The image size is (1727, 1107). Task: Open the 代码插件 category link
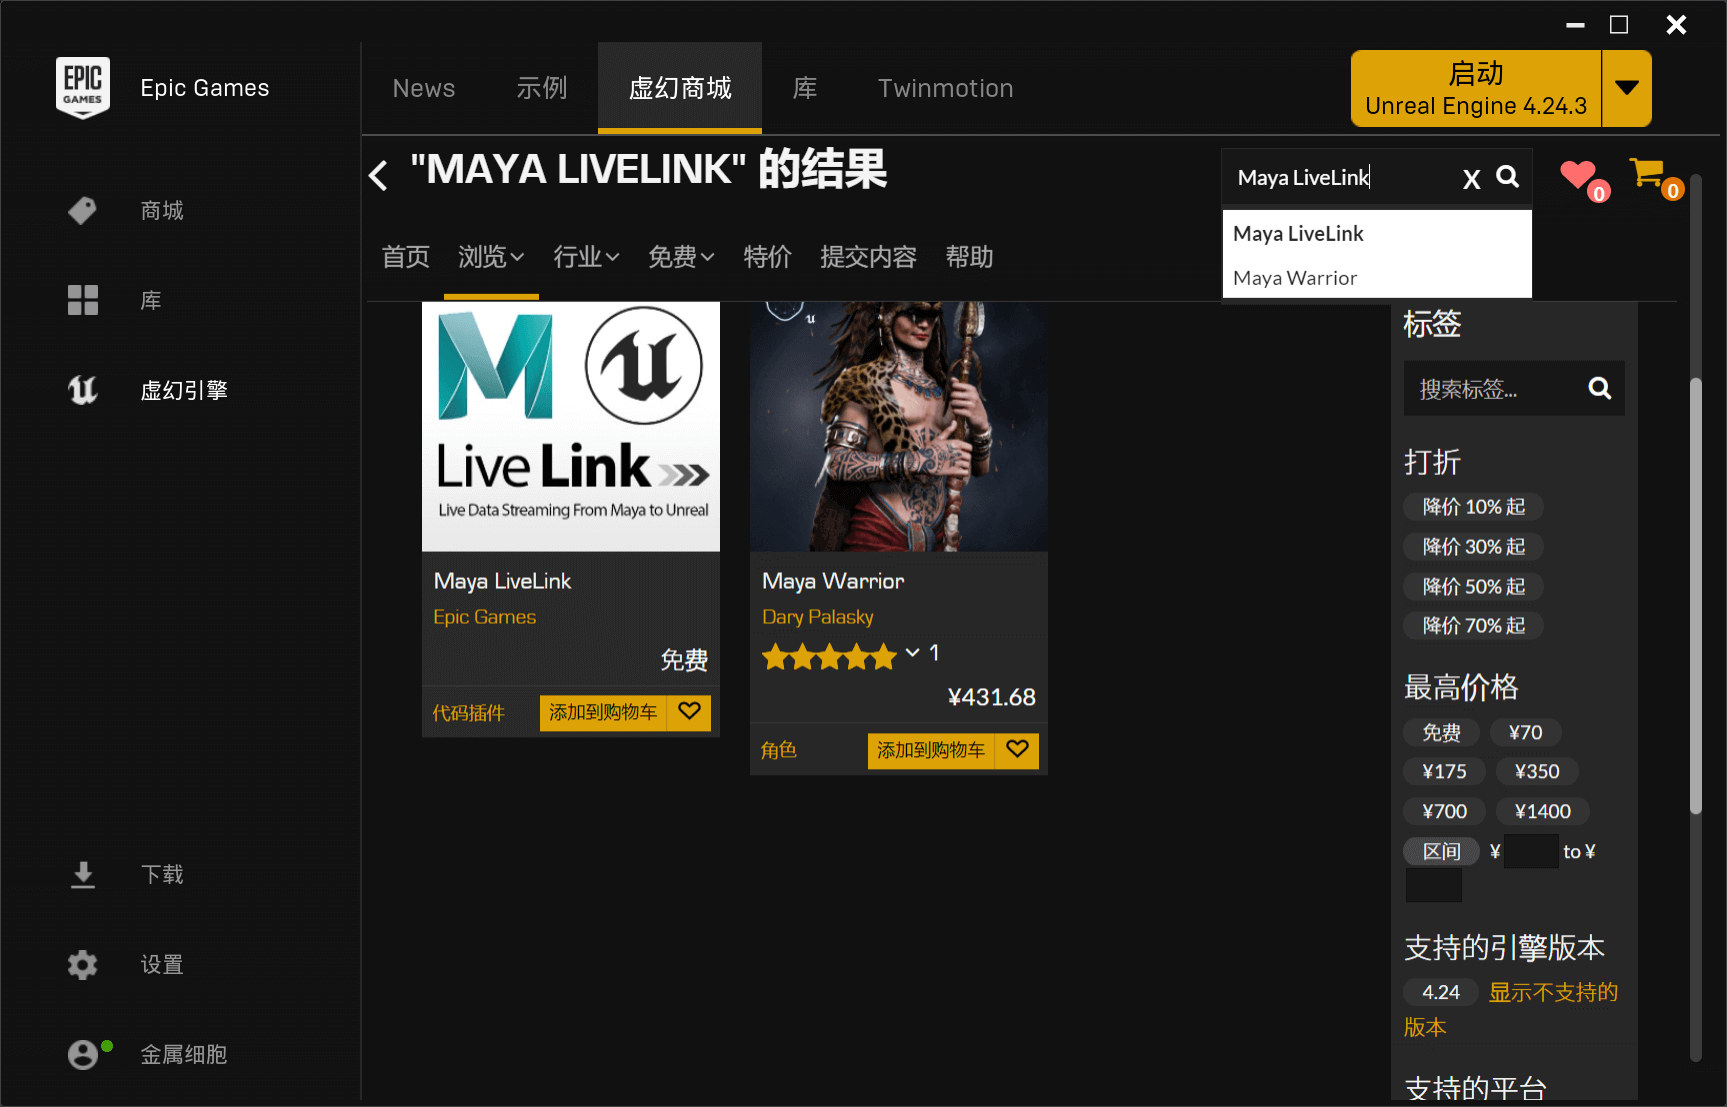coord(469,713)
